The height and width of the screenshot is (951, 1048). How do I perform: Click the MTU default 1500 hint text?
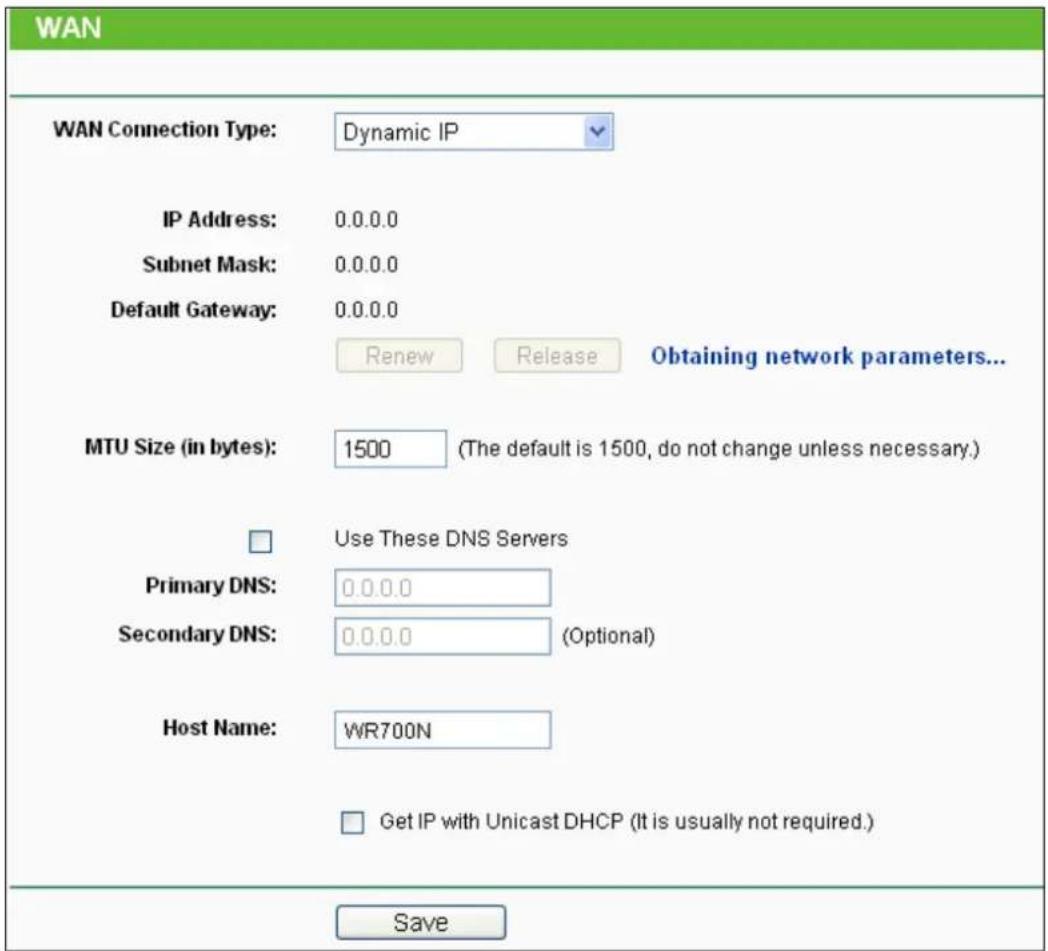coord(718,448)
